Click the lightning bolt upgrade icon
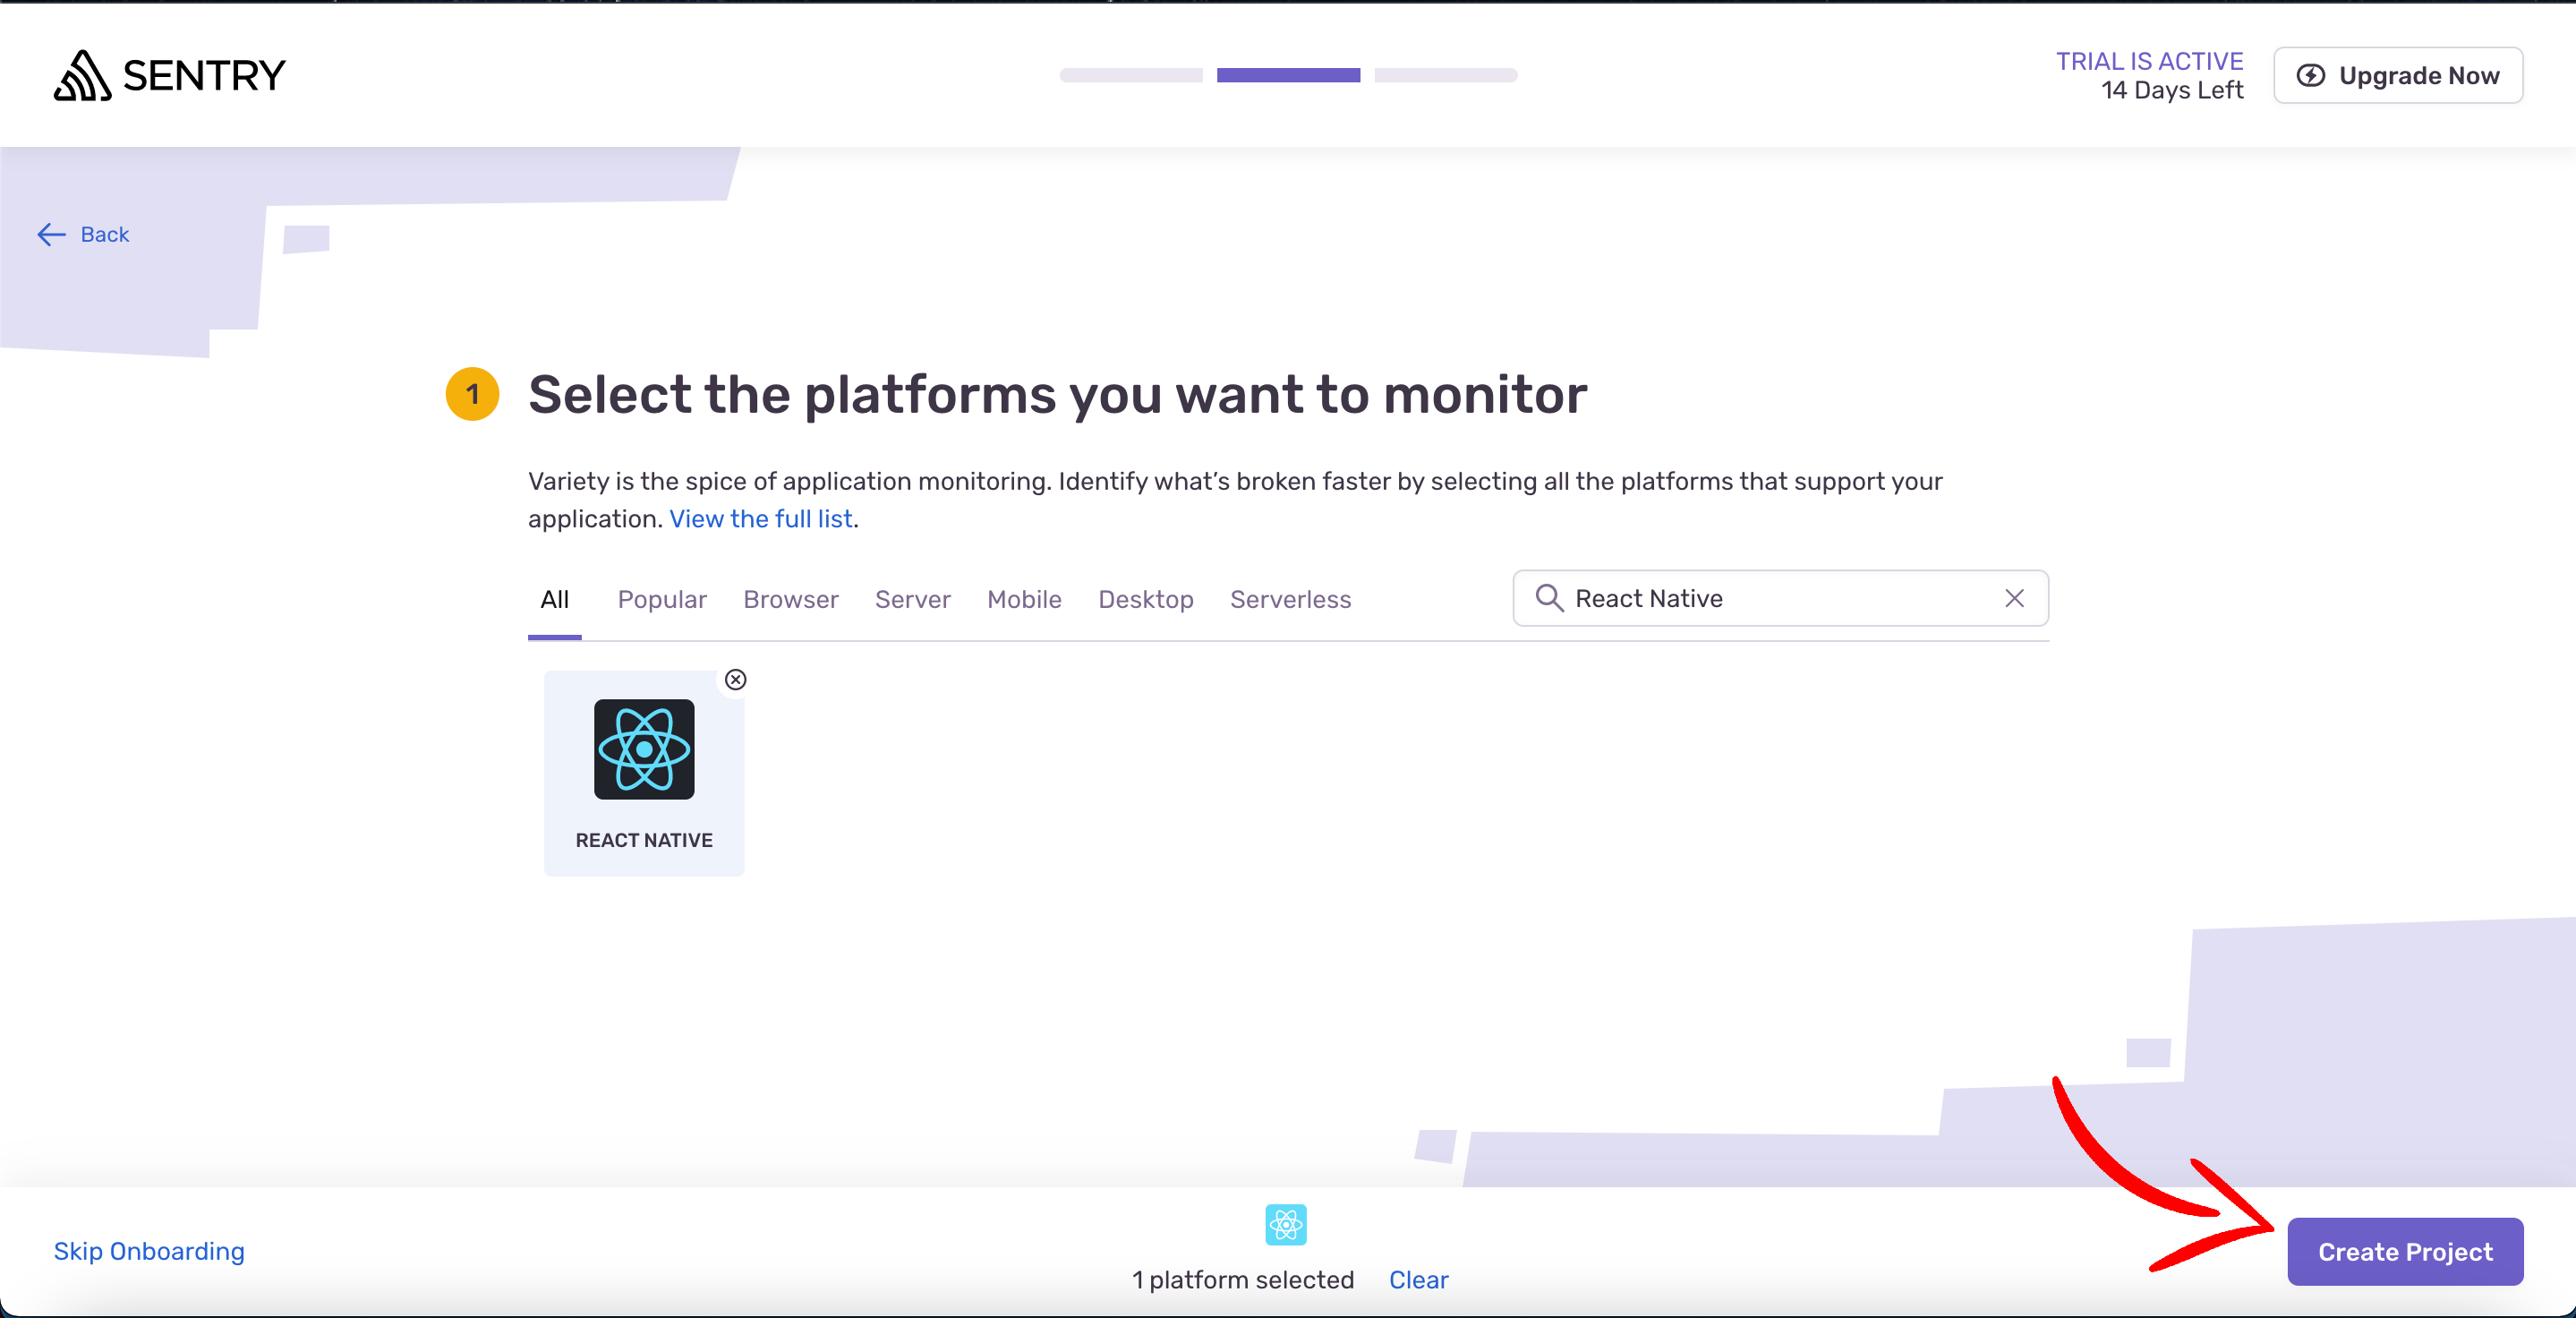The width and height of the screenshot is (2576, 1318). tap(2310, 76)
